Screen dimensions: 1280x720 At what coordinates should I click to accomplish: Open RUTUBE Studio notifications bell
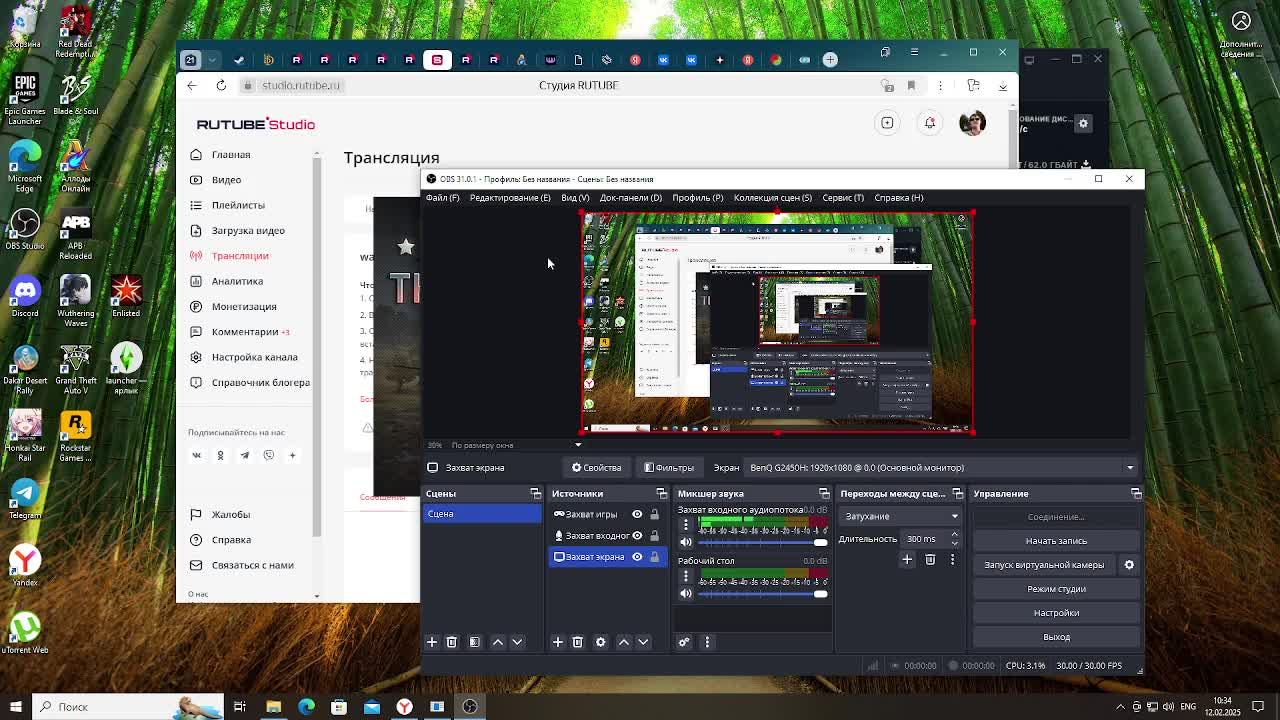pyautogui.click(x=930, y=123)
